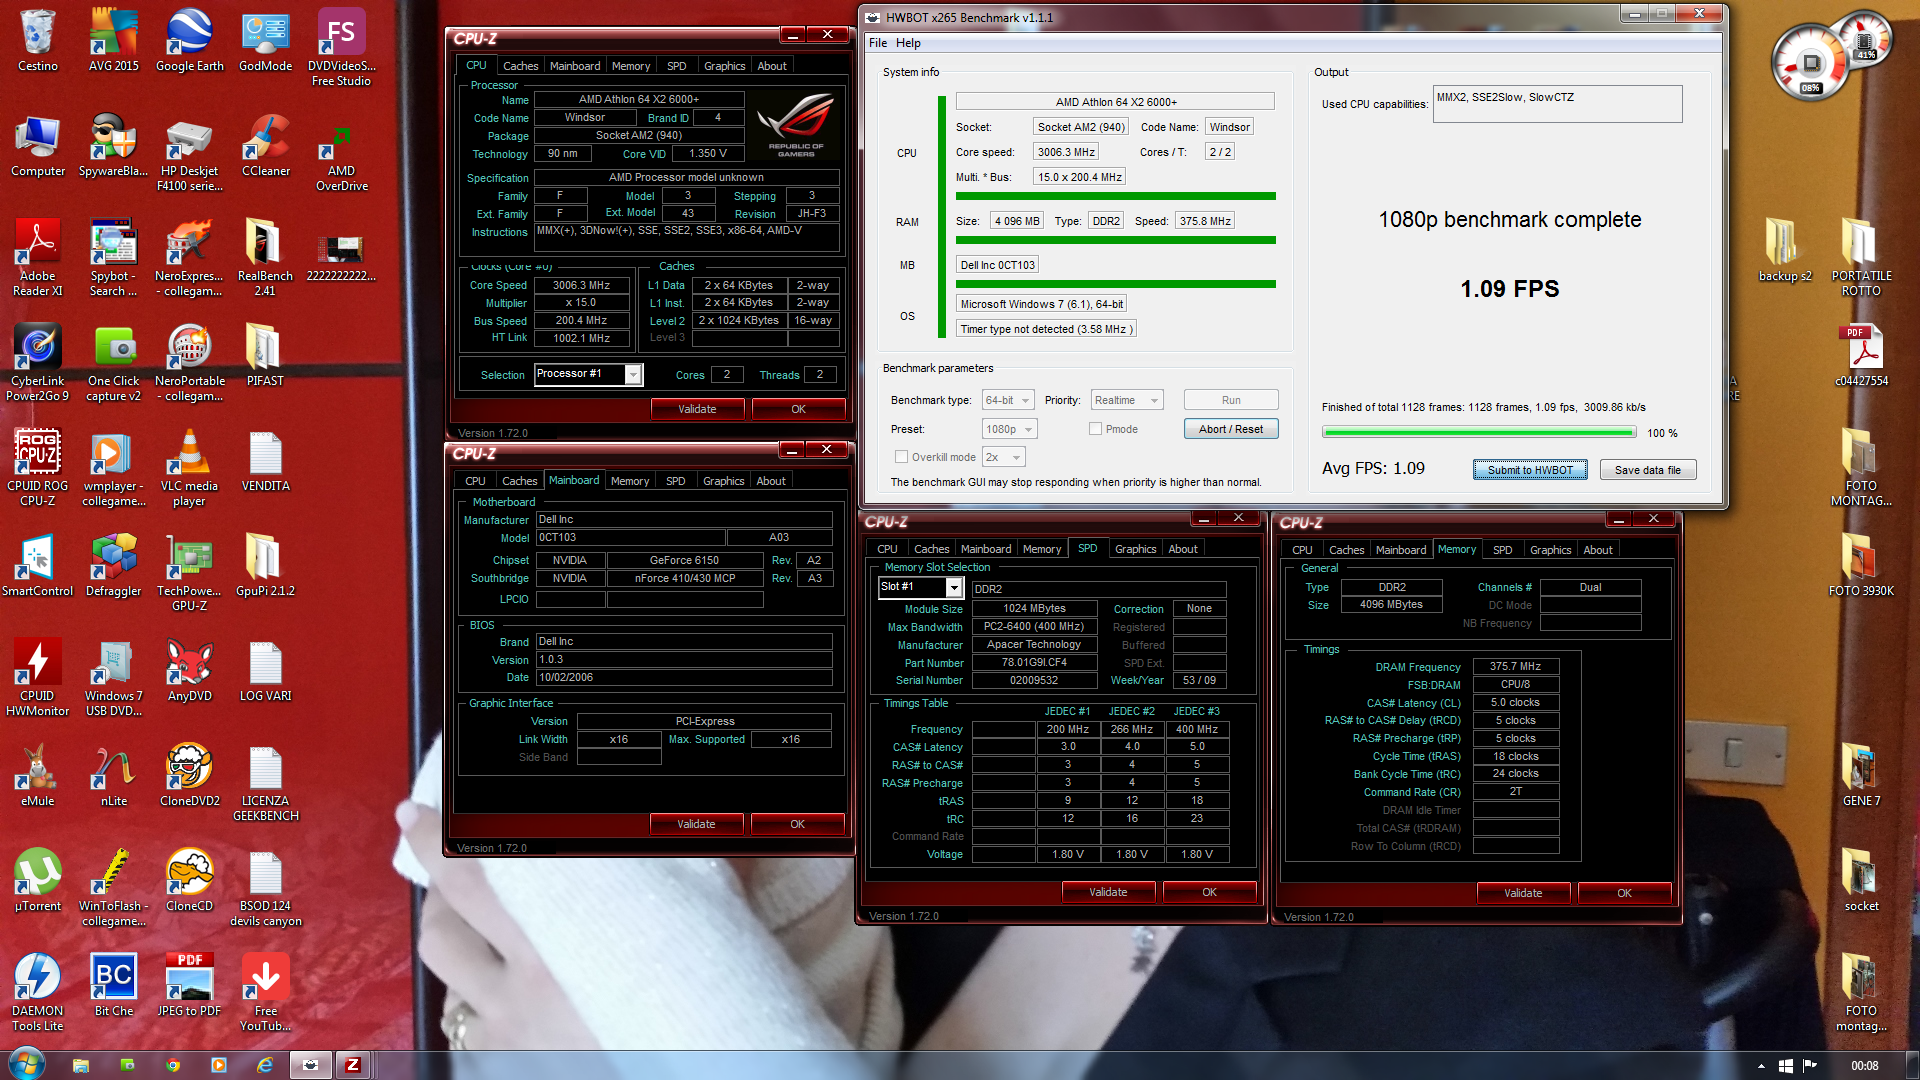Launch RealBench 2.41 shortcut

click(x=265, y=258)
